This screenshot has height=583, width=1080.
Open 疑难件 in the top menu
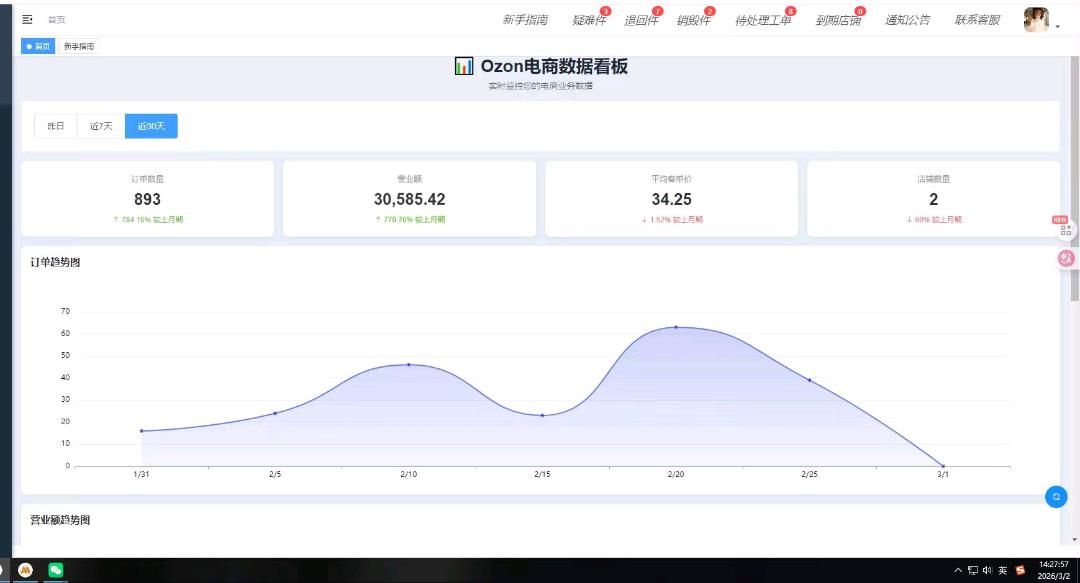click(x=589, y=20)
